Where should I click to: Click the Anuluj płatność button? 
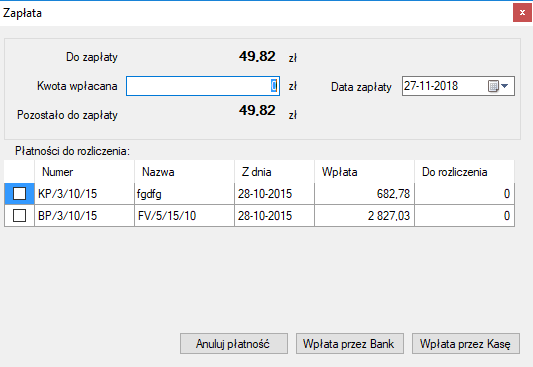234,344
